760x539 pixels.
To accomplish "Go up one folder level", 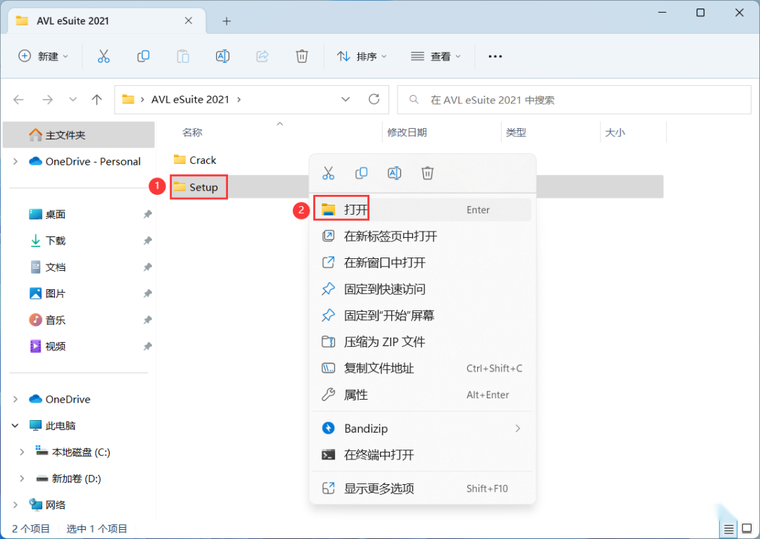I will (x=97, y=100).
